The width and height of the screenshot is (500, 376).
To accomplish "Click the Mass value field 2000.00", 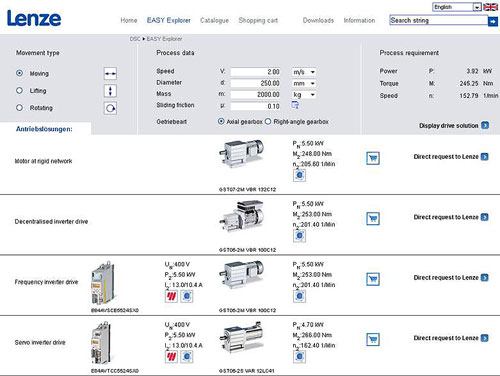I will pos(255,95).
